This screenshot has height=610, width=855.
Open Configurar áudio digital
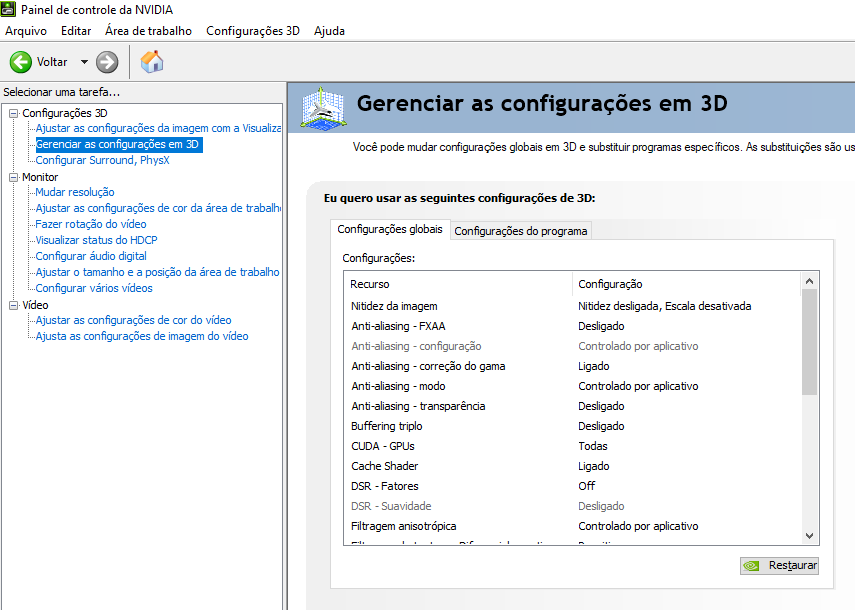[x=91, y=256]
